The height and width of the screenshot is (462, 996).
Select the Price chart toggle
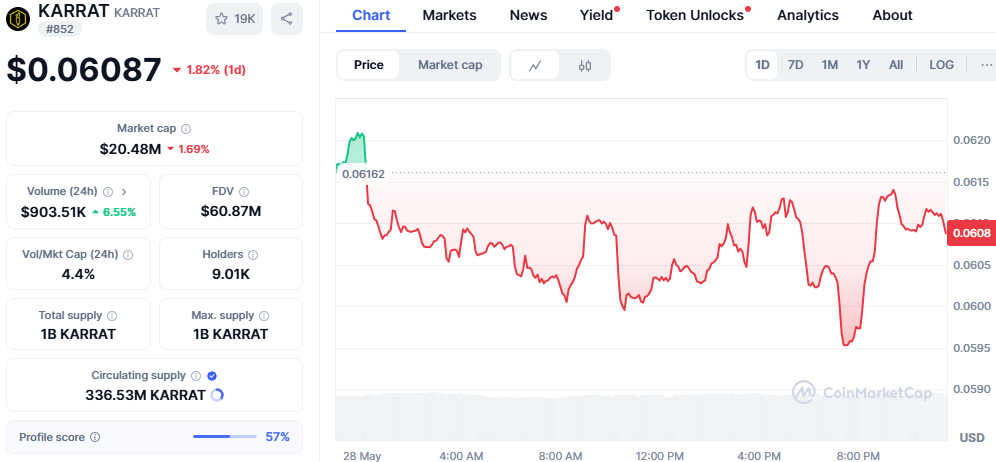[369, 65]
